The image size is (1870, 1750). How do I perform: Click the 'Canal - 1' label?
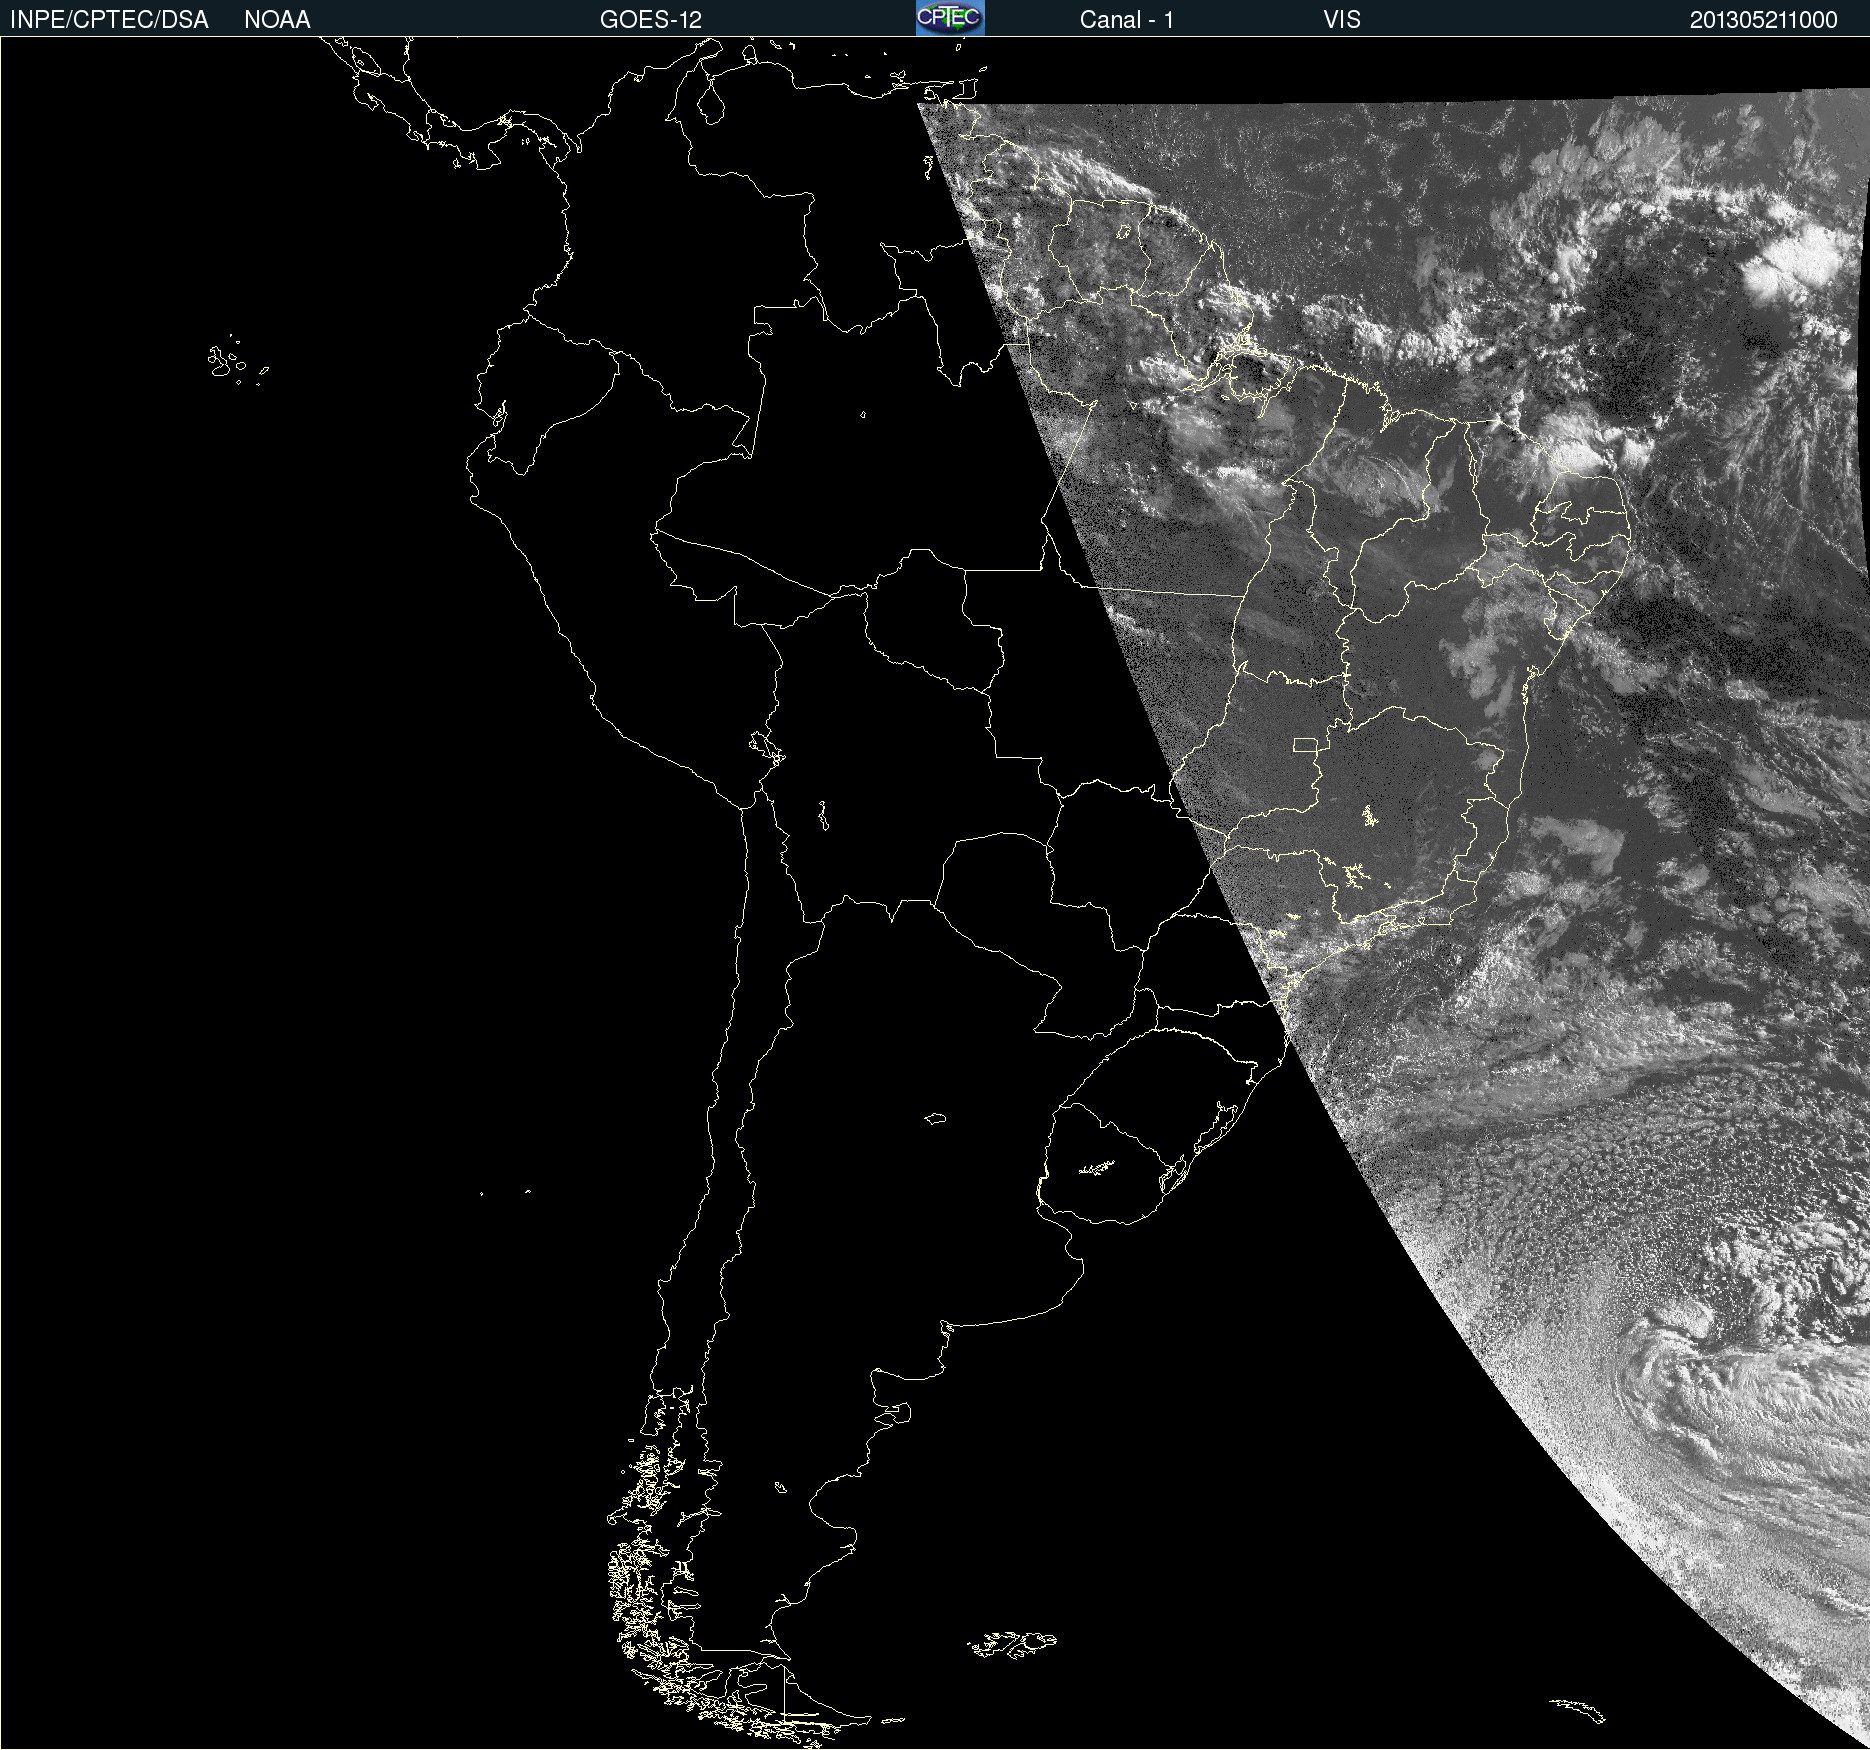point(1127,20)
